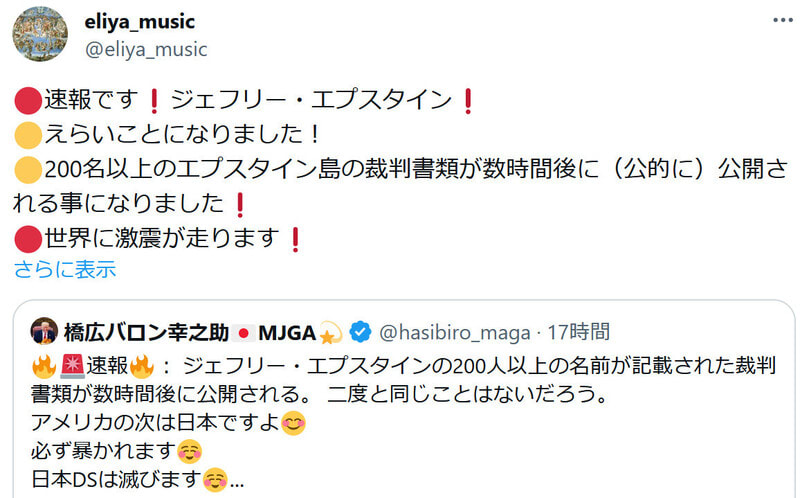Image resolution: width=800 pixels, height=498 pixels.
Task: Expand the post with さらに表示
Action: pyautogui.click(x=65, y=269)
